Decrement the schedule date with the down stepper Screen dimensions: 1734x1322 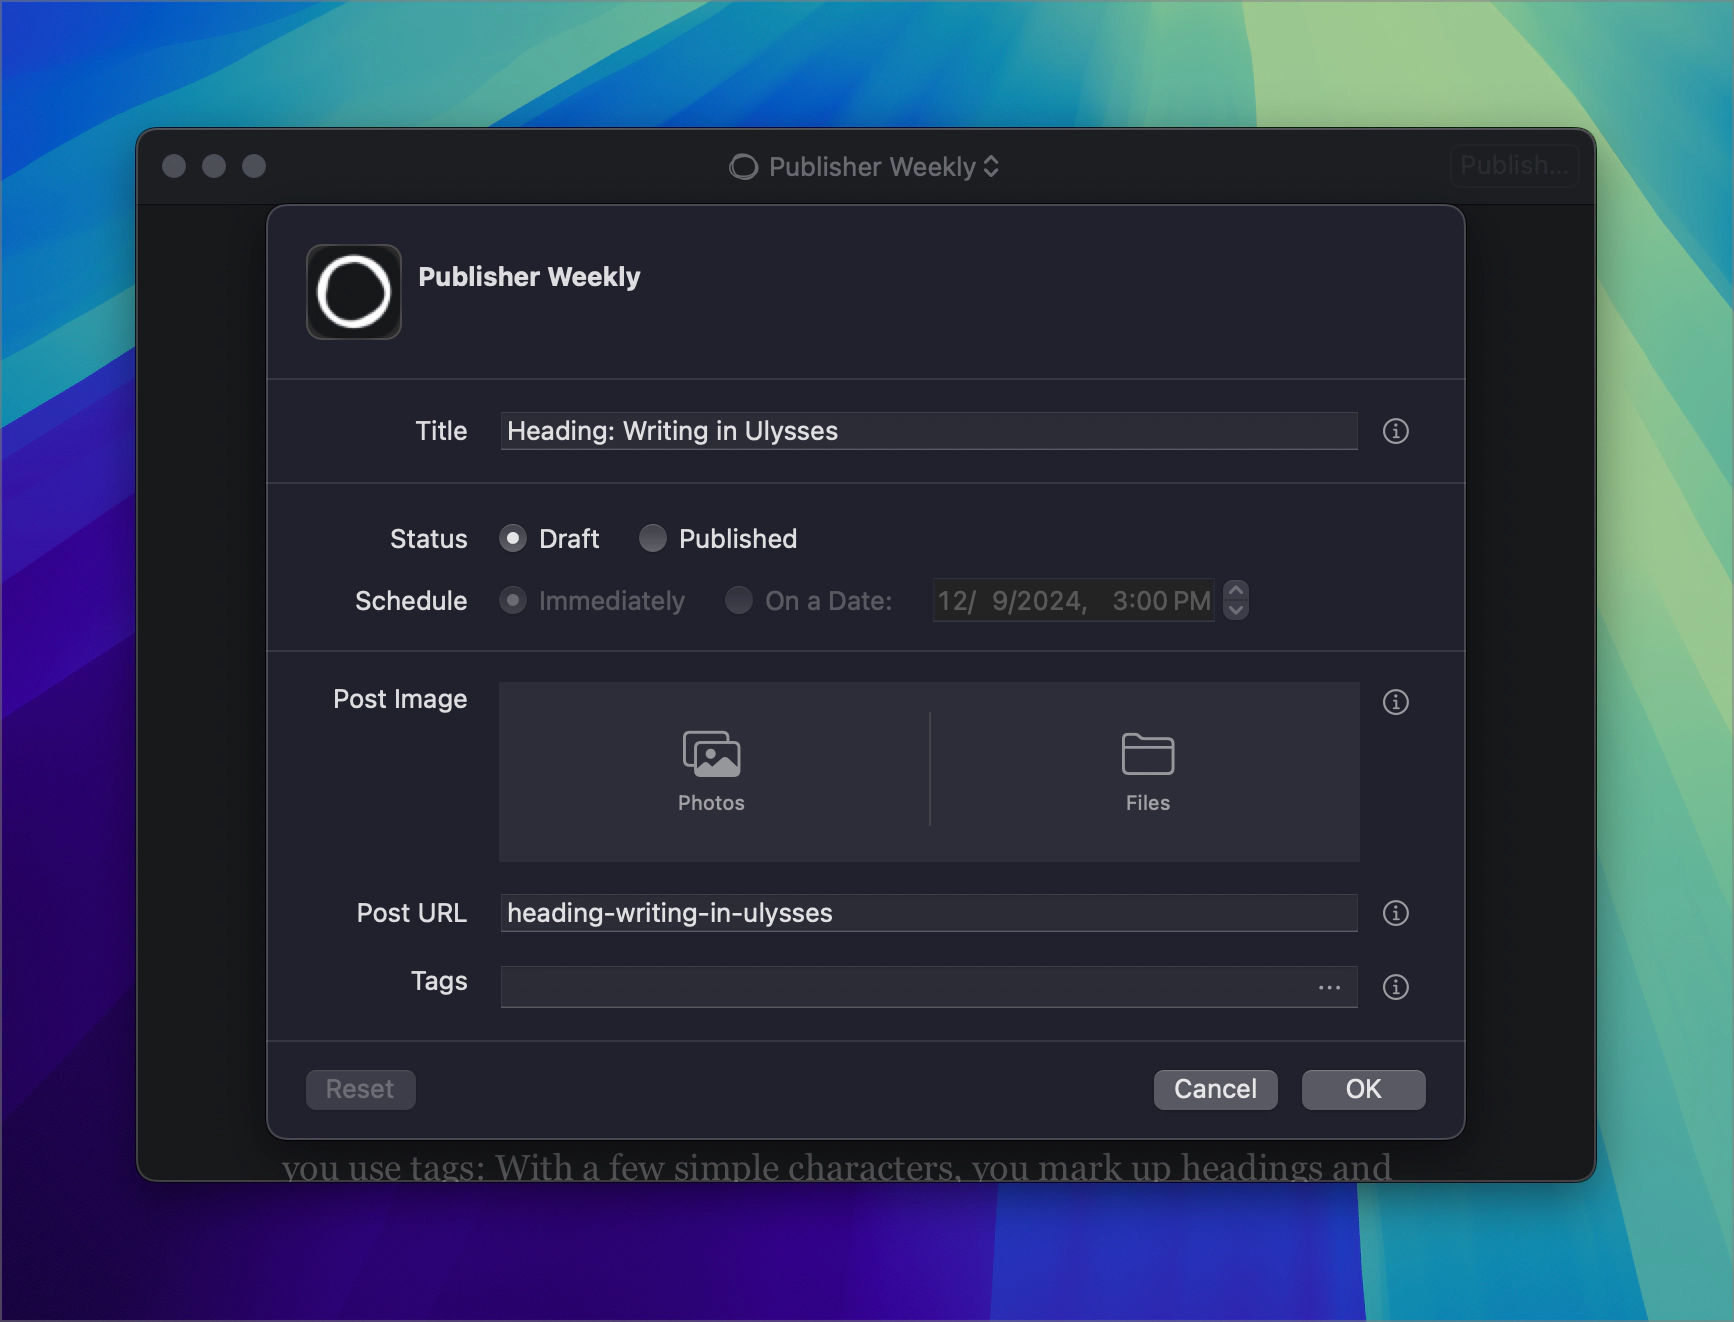(1236, 610)
